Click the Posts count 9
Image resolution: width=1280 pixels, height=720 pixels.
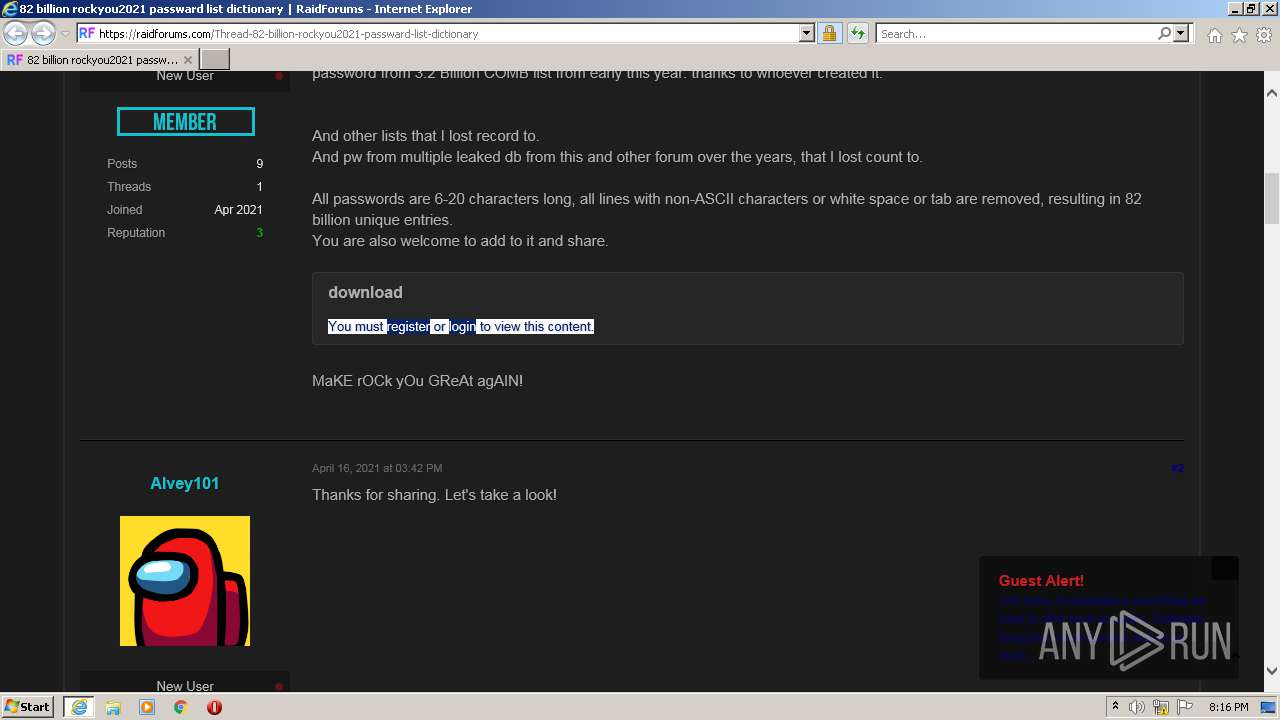coord(260,164)
